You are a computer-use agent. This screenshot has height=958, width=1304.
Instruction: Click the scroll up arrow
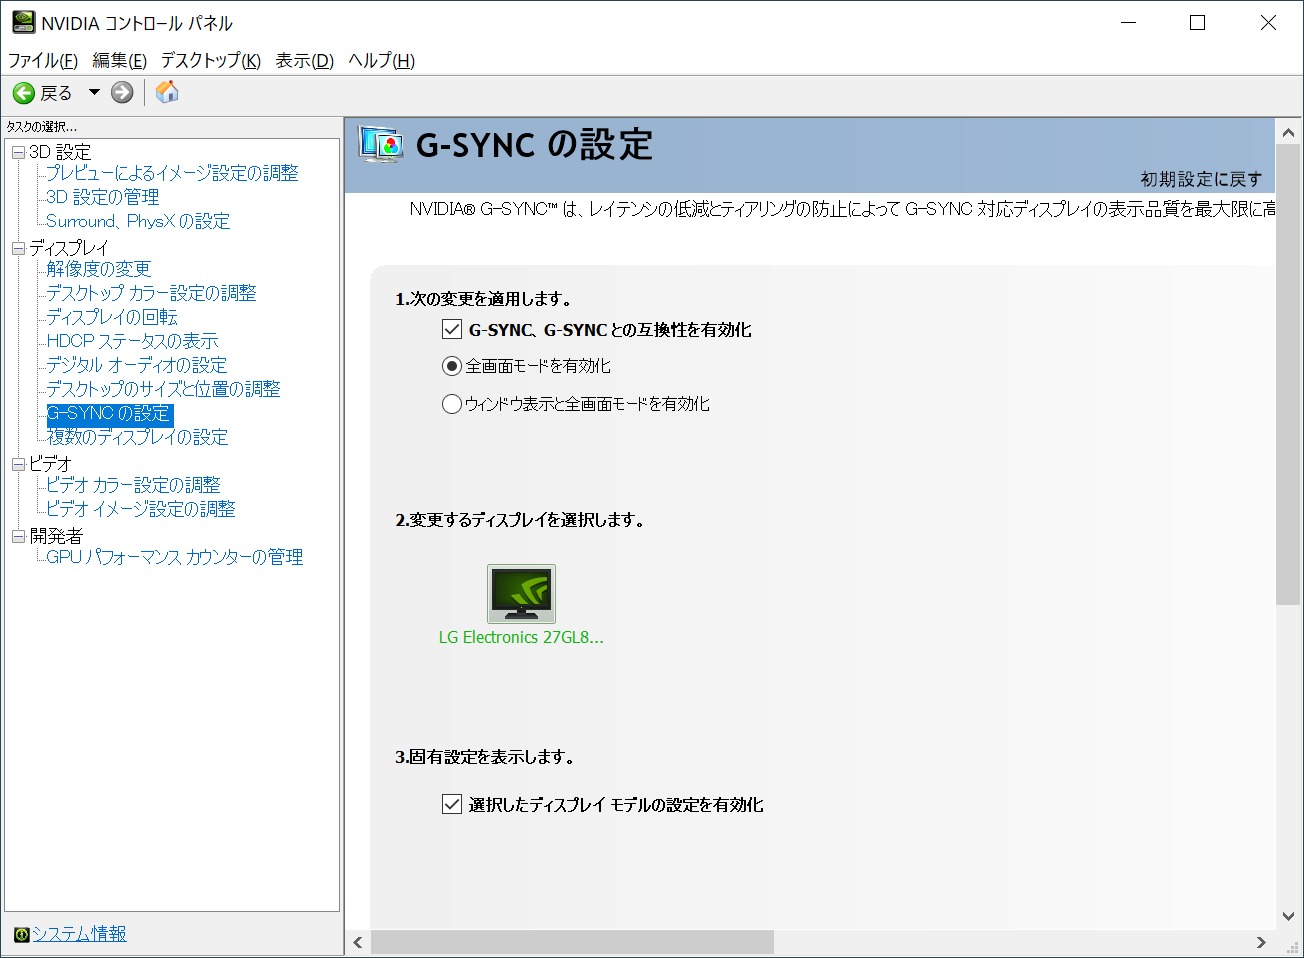[x=1288, y=131]
